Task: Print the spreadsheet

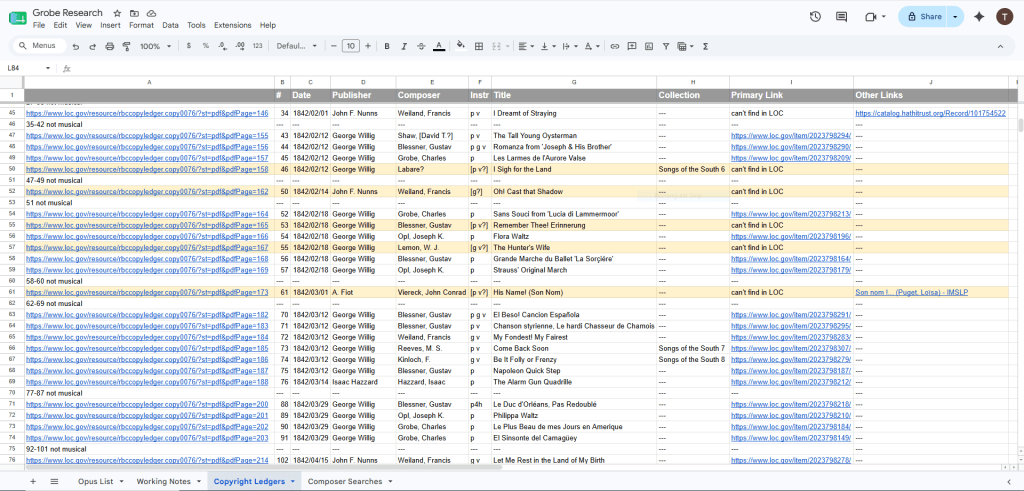Action: (110, 46)
